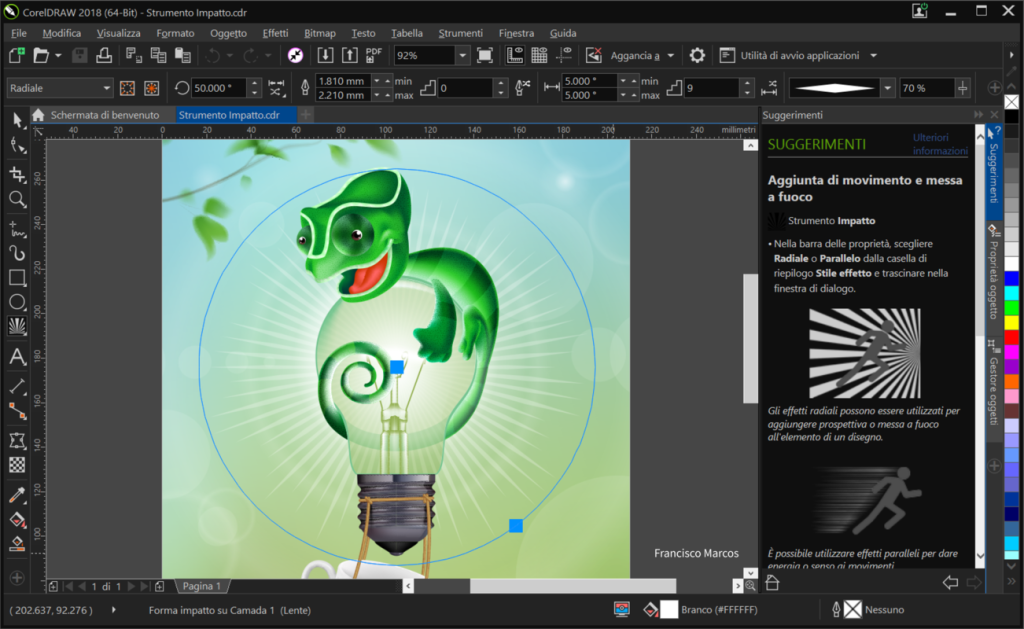Select the Ellipse tool
This screenshot has height=629, width=1024.
[x=16, y=301]
